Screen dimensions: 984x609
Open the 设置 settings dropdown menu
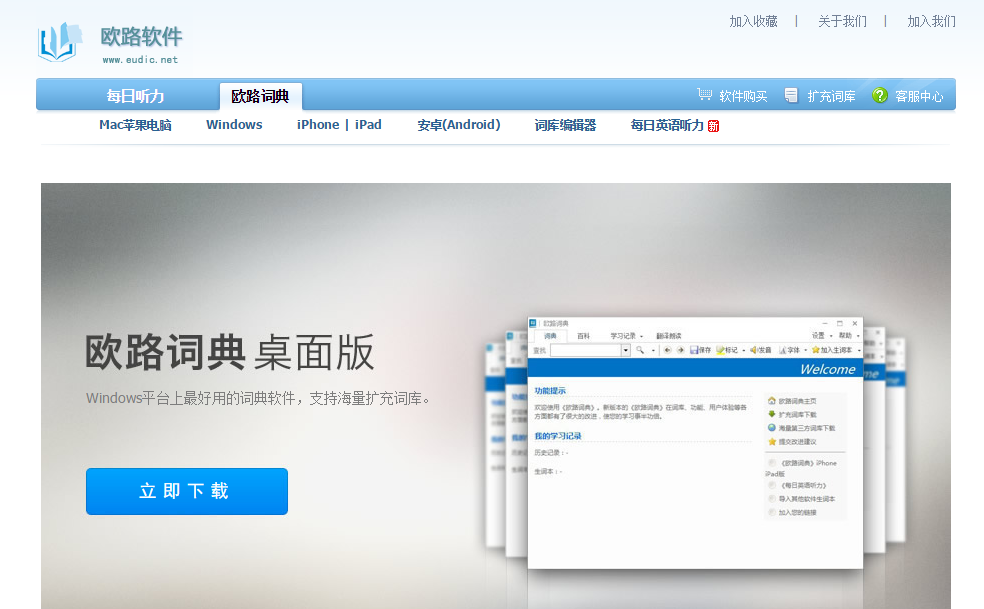(x=817, y=334)
